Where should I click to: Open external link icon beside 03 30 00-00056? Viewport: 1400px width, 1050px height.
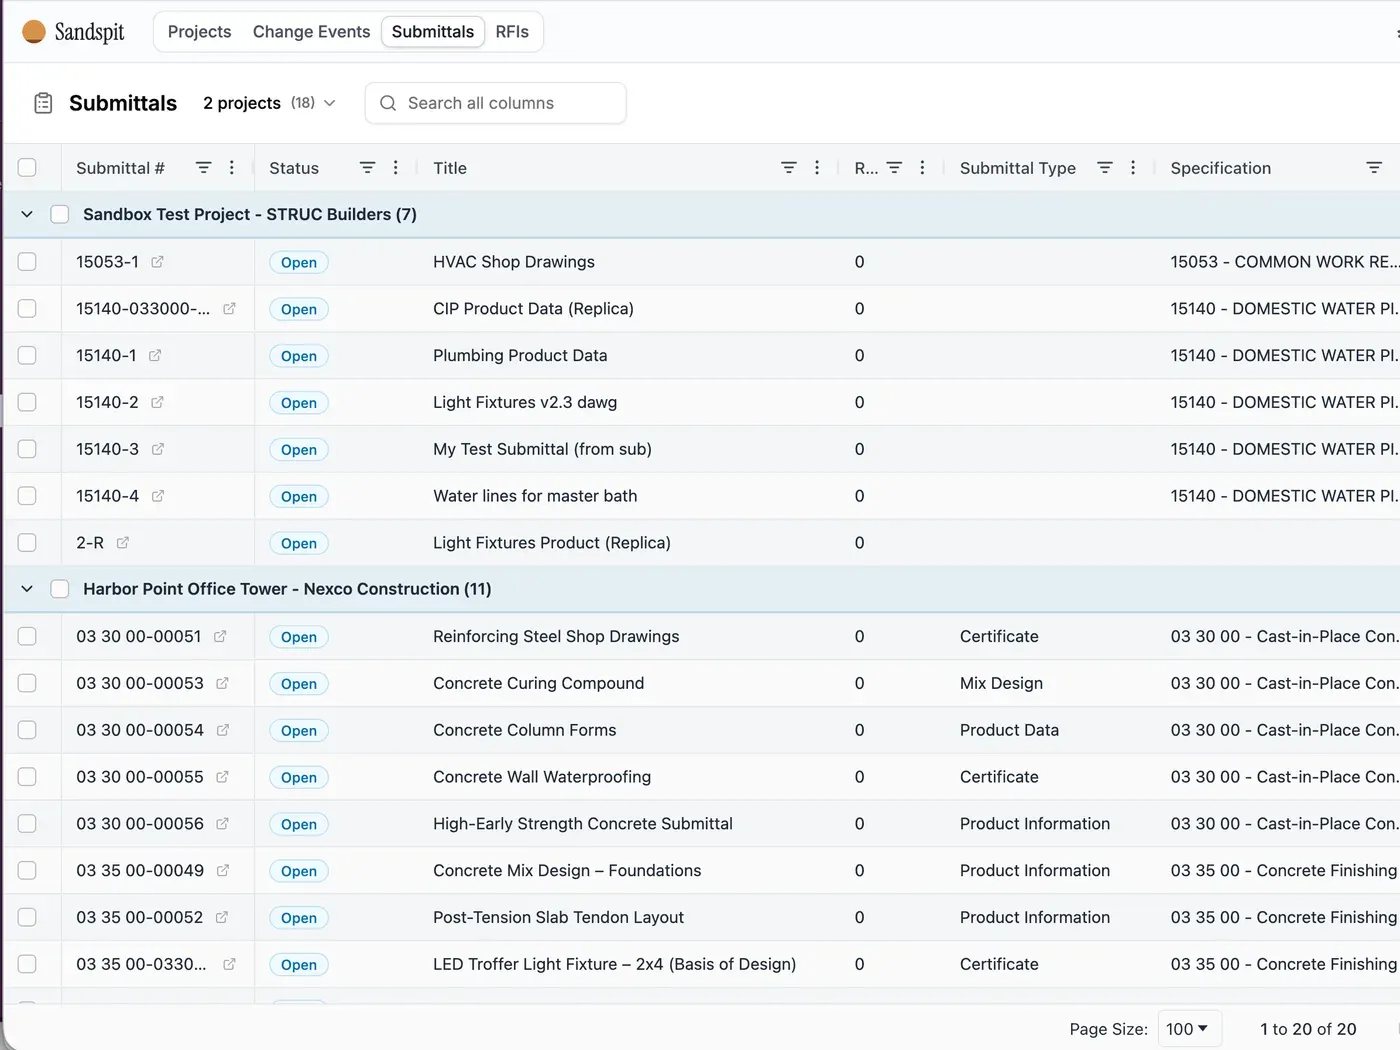point(222,824)
